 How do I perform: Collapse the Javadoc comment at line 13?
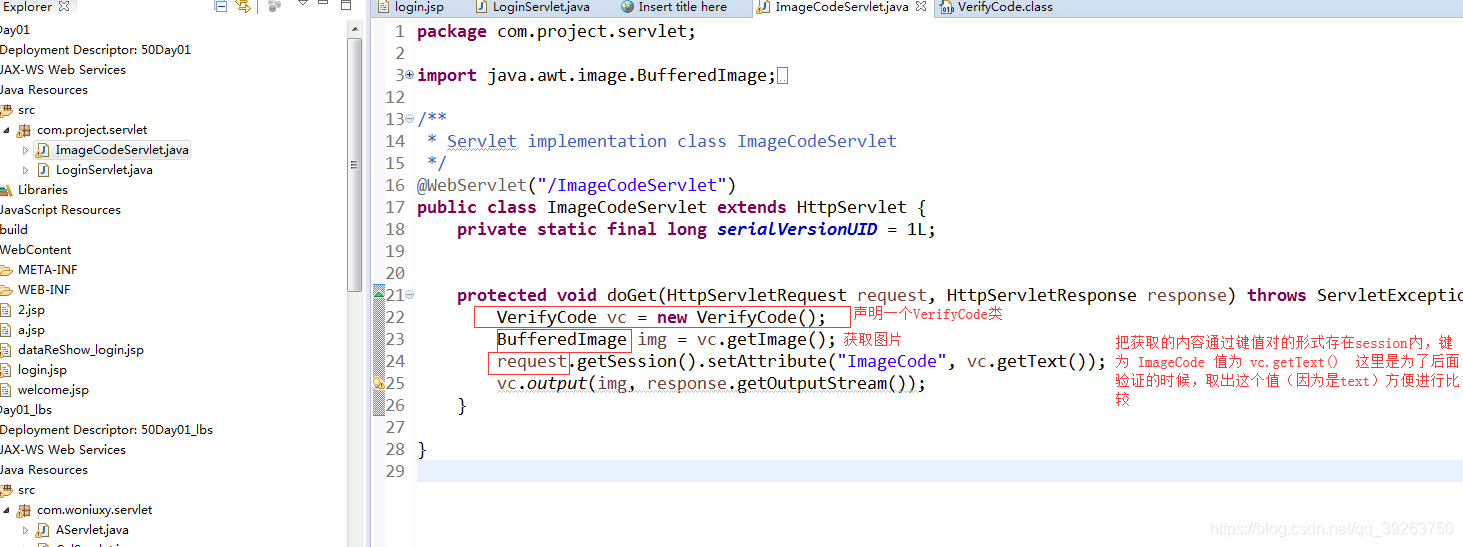410,119
